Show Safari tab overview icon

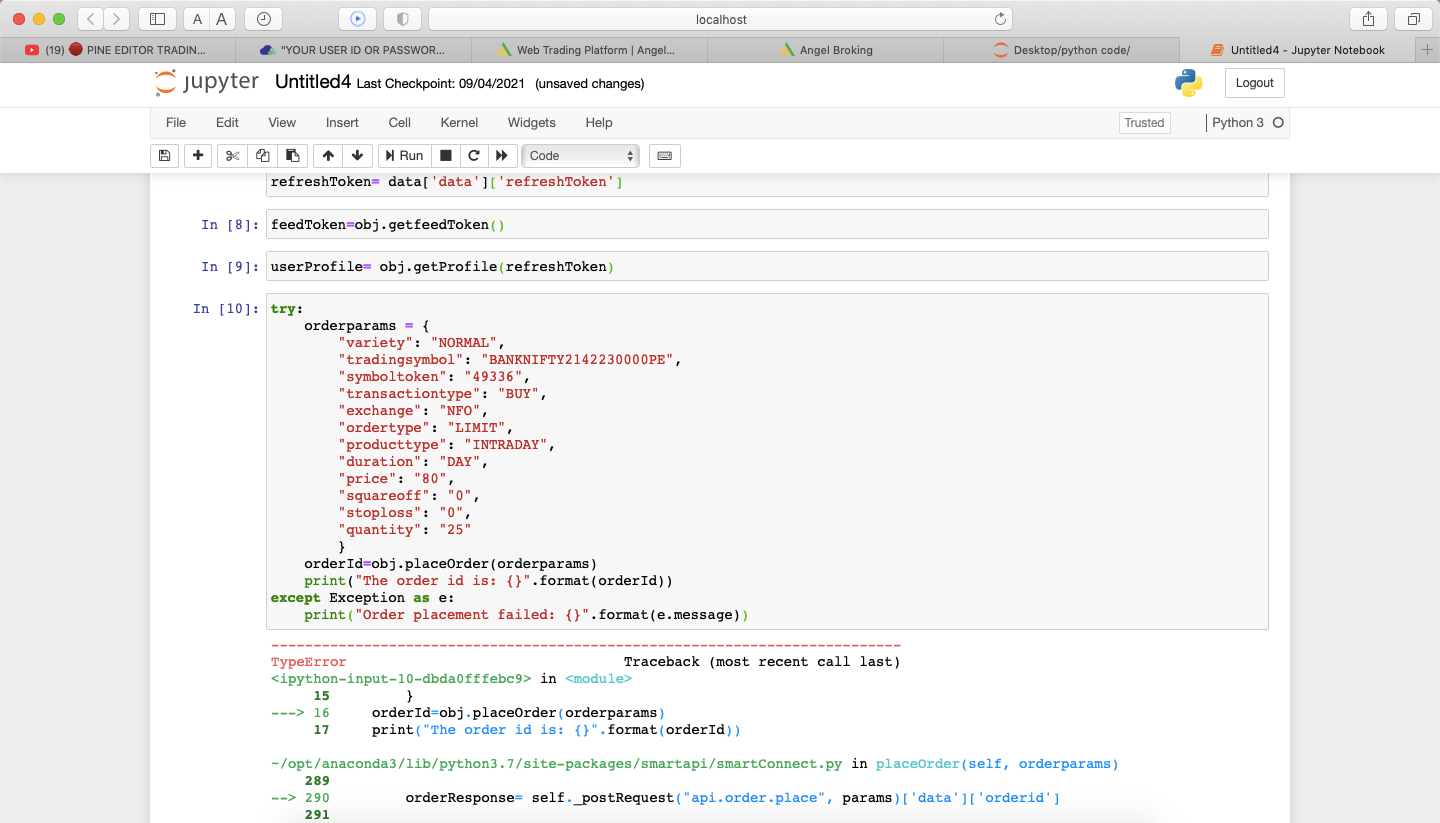(x=1413, y=19)
